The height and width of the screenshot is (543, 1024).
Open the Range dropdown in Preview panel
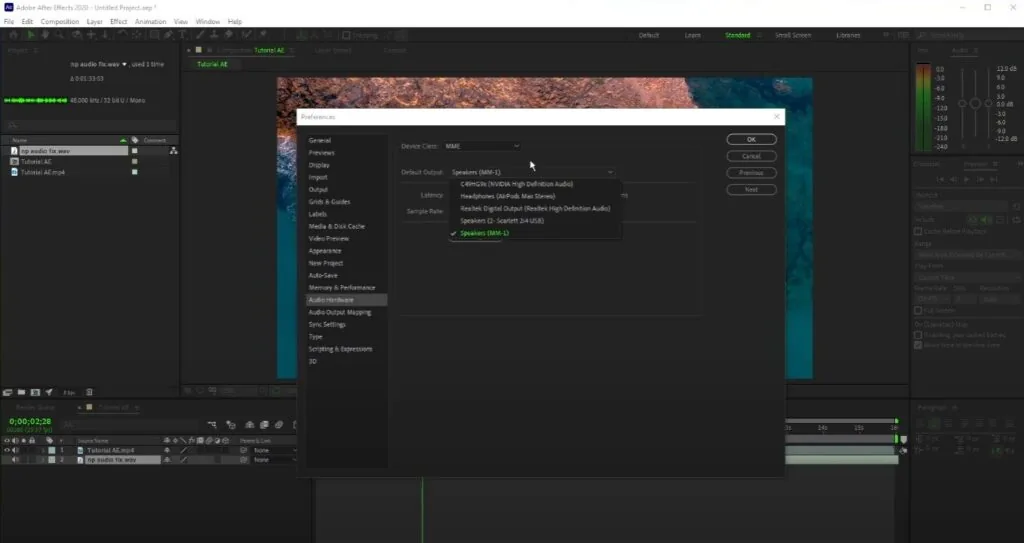[x=967, y=255]
